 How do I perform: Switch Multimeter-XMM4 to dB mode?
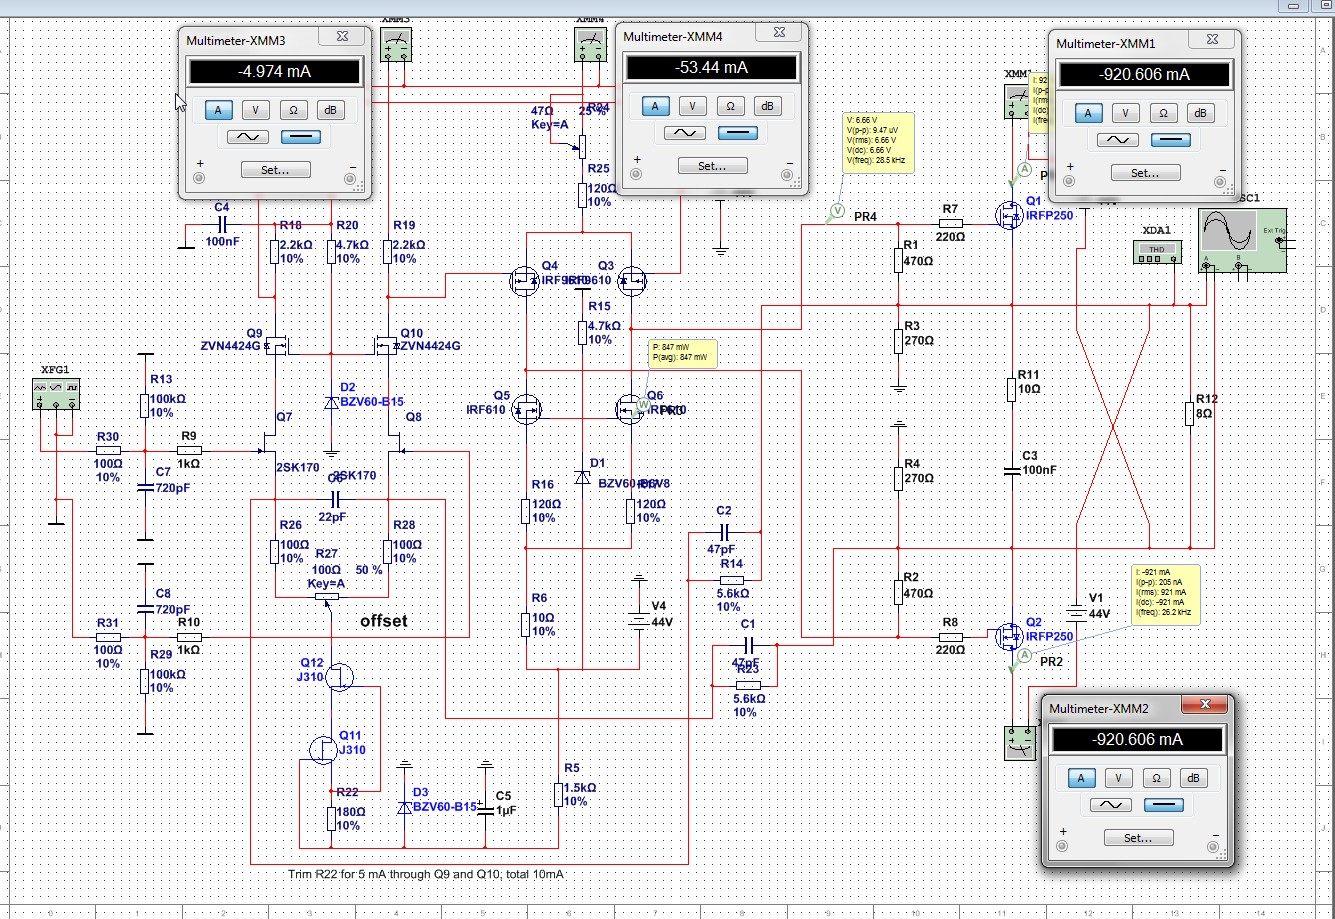767,105
